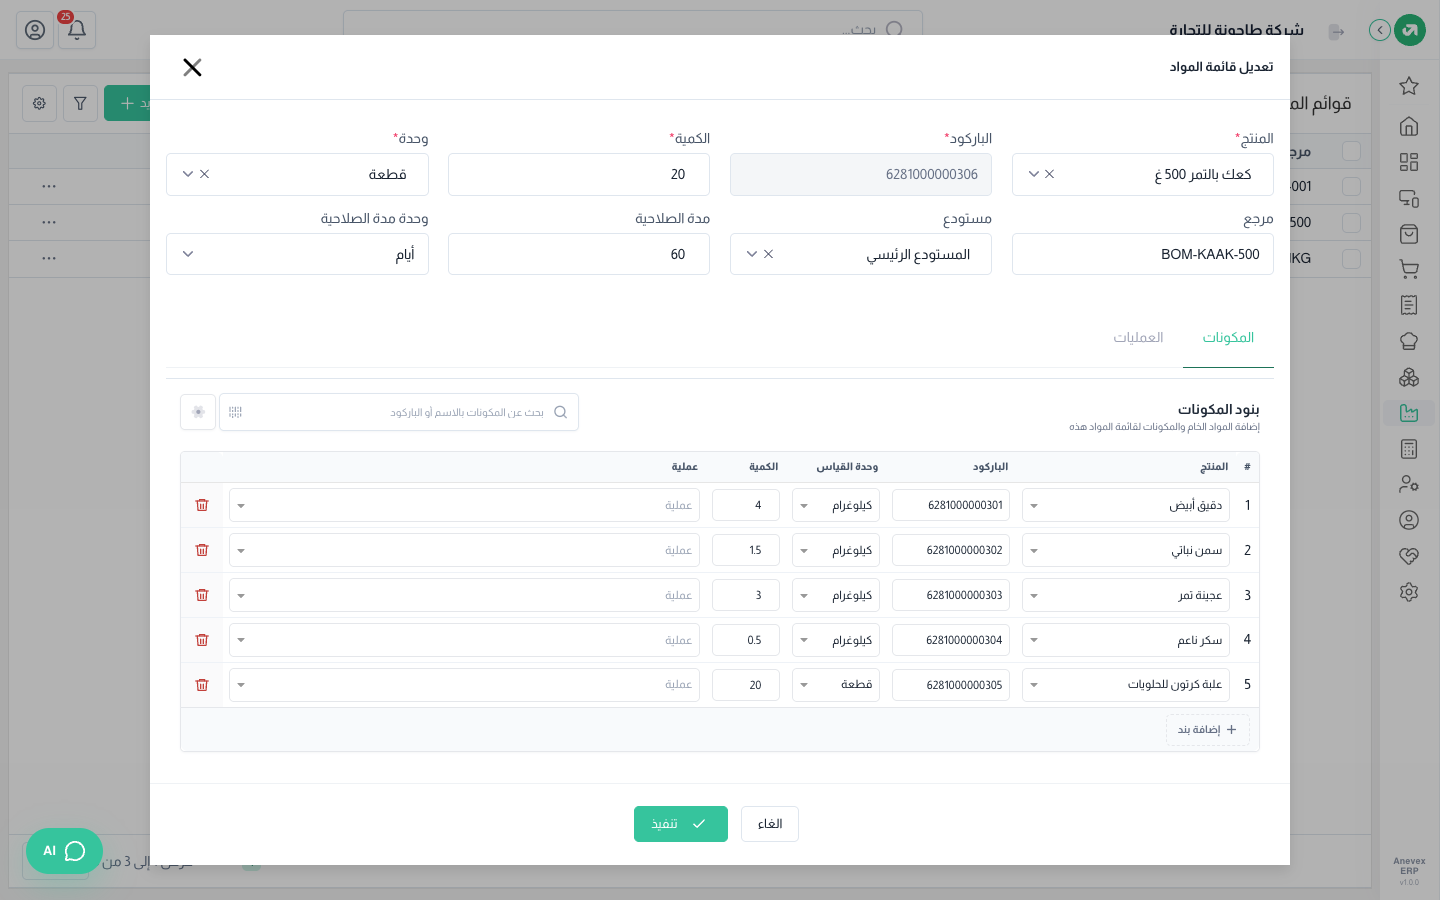This screenshot has width=1440, height=900.
Task: Click the component search field
Action: (x=399, y=412)
